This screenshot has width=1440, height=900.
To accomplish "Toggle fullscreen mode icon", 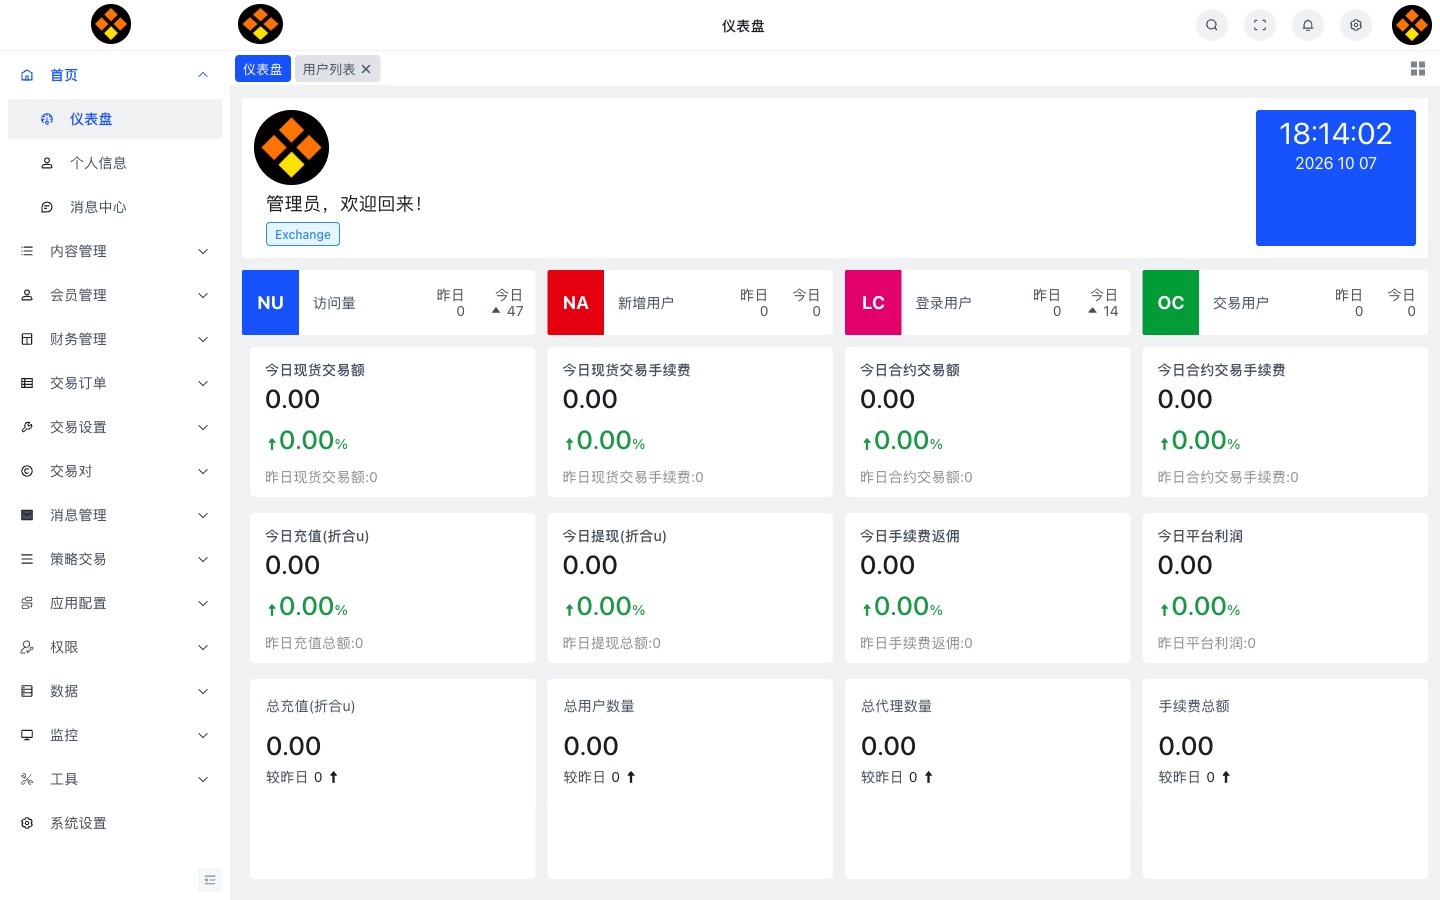I will [1260, 25].
